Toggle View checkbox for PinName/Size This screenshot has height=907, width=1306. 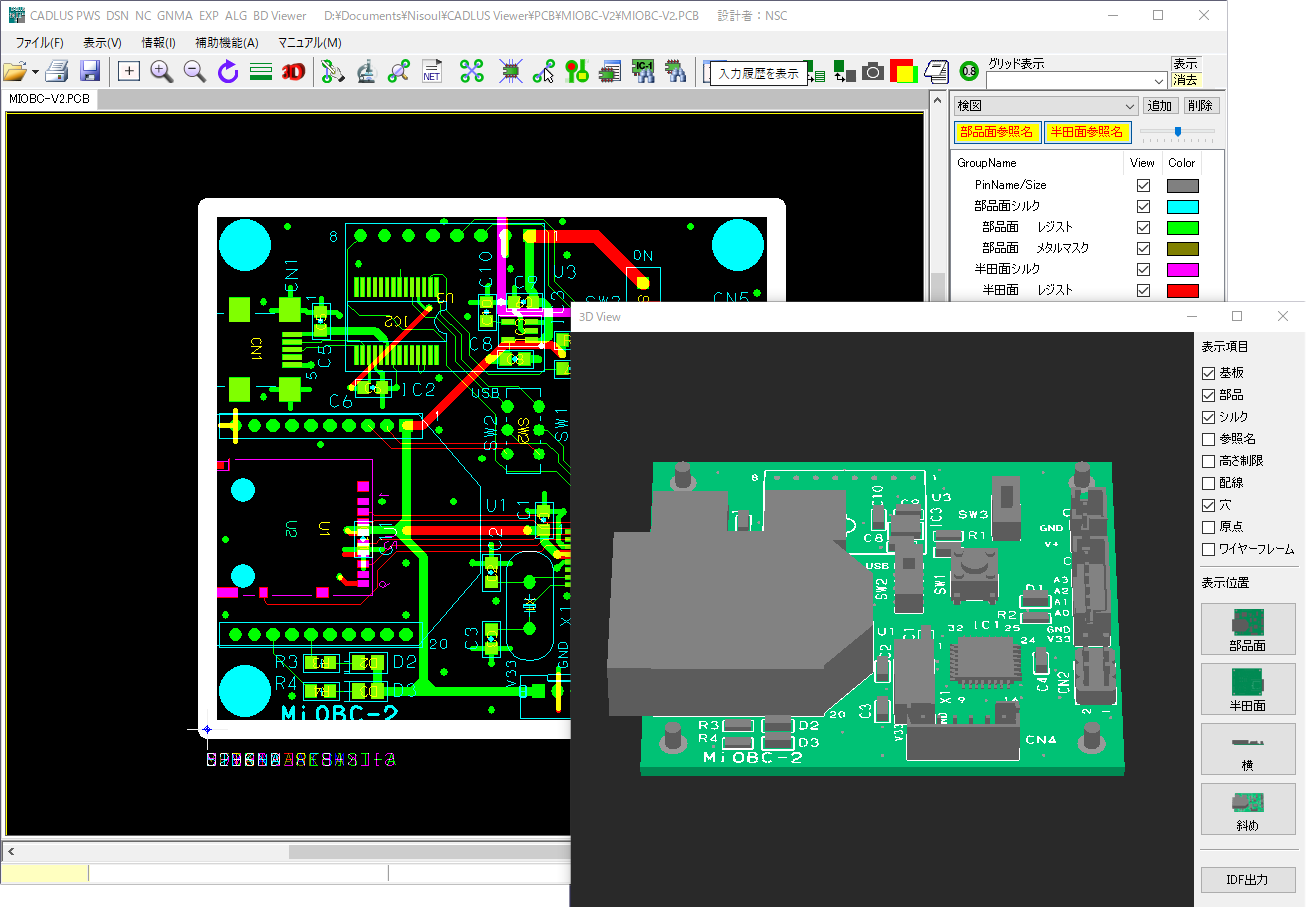[1143, 185]
